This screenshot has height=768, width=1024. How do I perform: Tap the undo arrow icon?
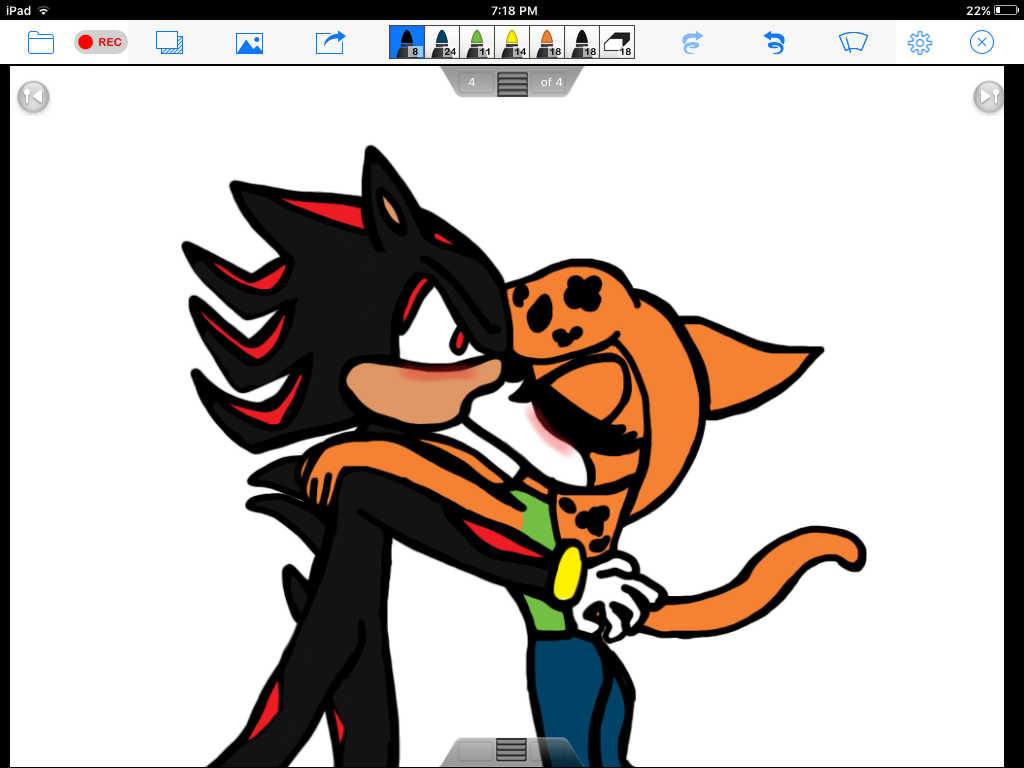tap(774, 43)
